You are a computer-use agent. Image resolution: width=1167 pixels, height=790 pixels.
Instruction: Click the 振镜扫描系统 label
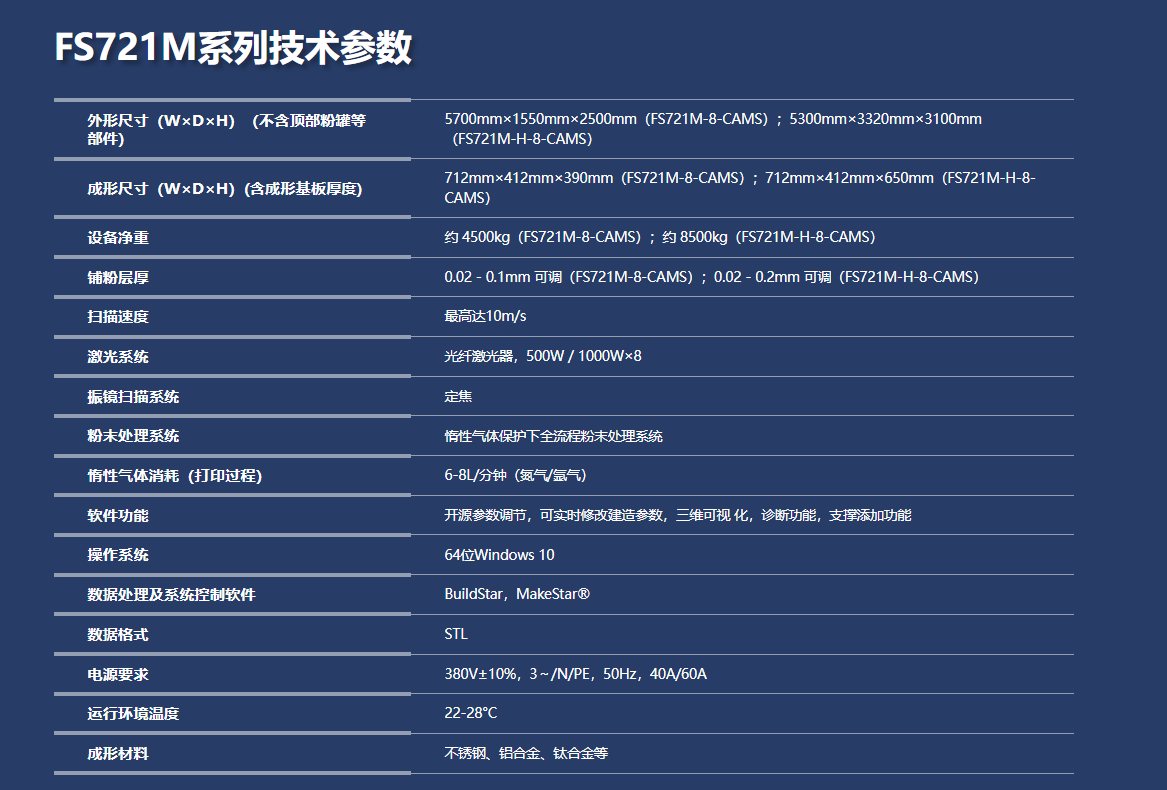[133, 397]
